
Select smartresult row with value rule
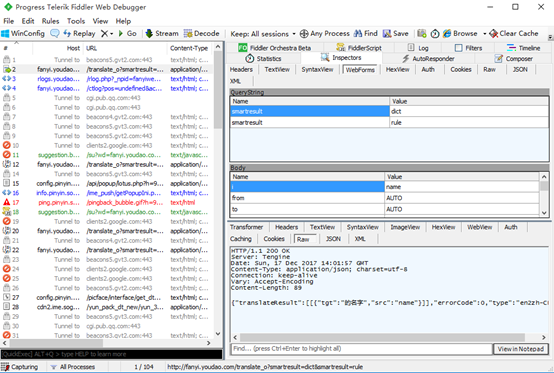pos(389,123)
